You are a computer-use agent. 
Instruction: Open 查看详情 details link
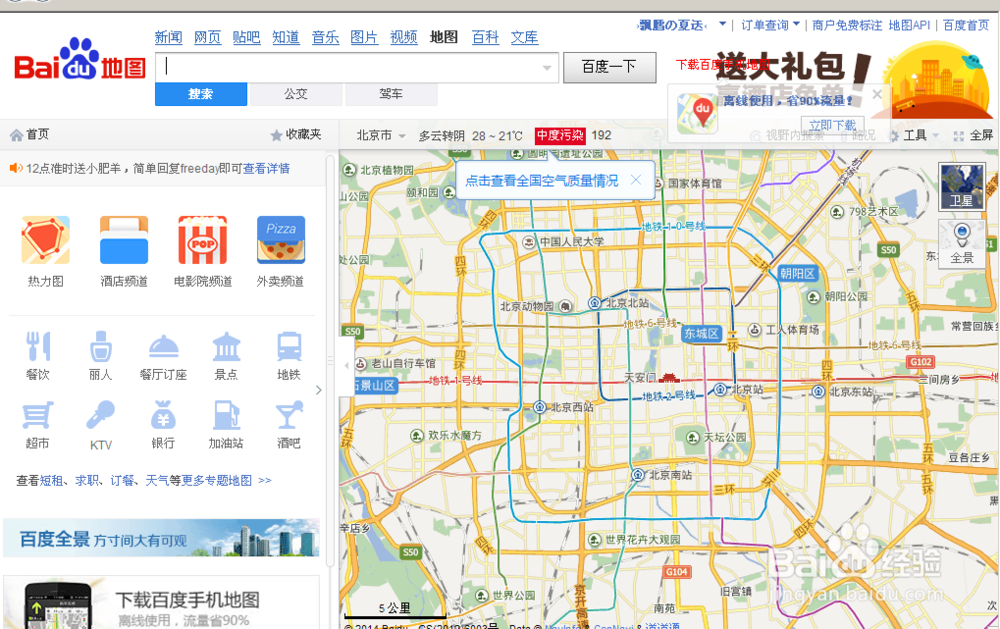pos(267,168)
